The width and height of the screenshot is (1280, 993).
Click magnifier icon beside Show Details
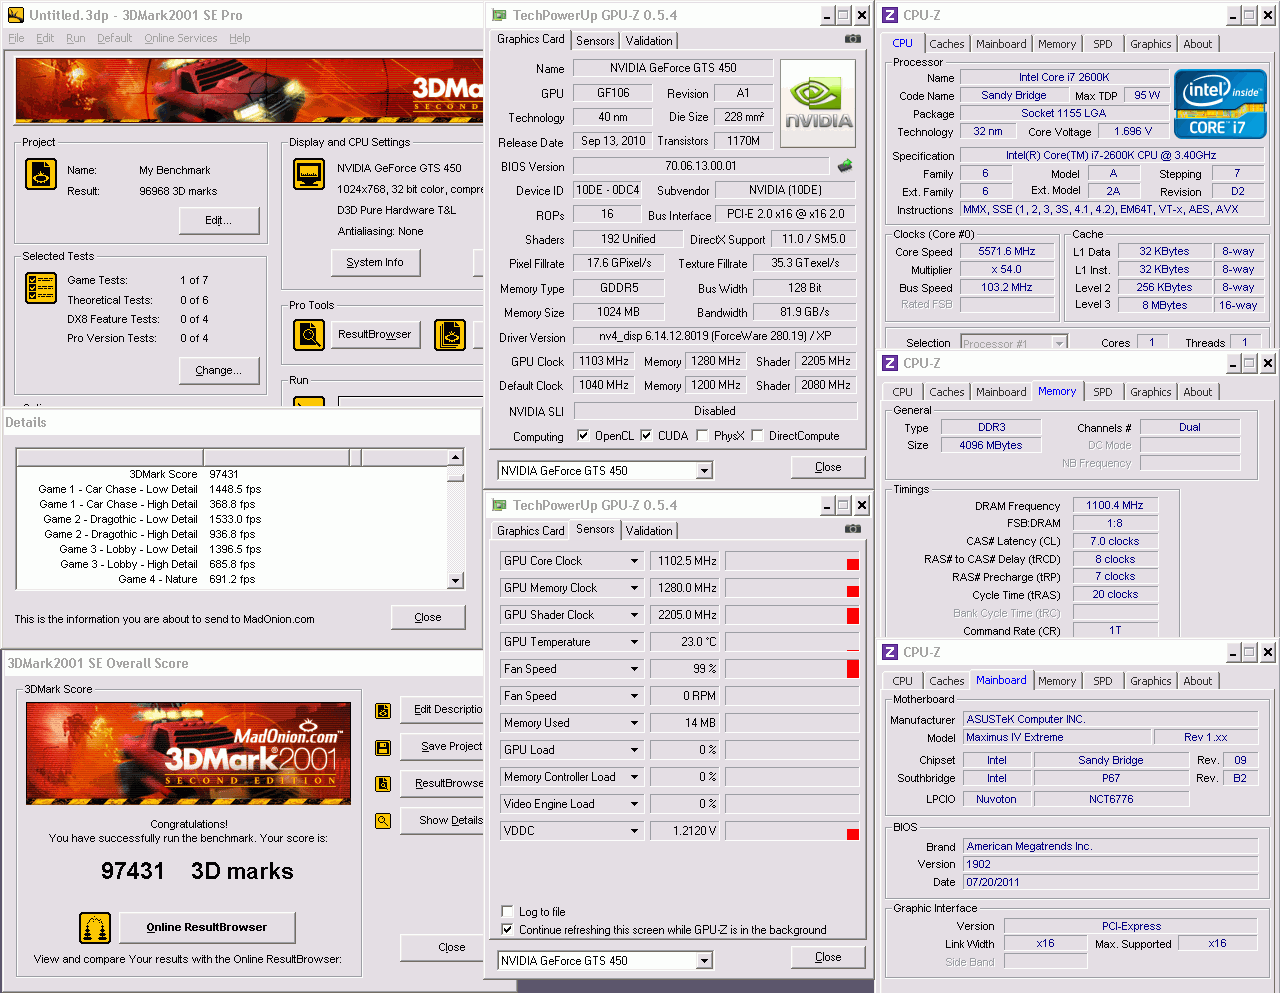(x=383, y=821)
